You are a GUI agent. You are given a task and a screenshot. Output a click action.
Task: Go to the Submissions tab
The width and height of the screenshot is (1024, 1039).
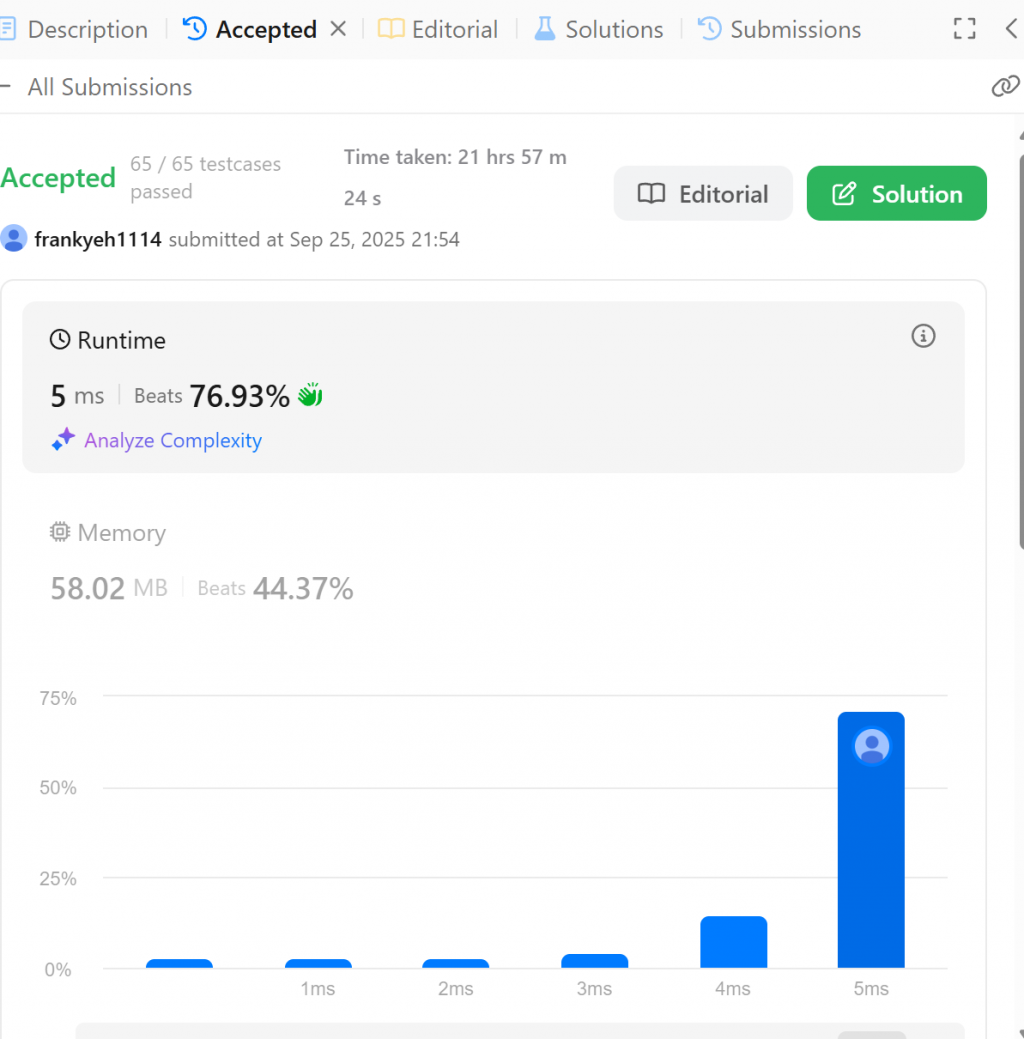[779, 30]
